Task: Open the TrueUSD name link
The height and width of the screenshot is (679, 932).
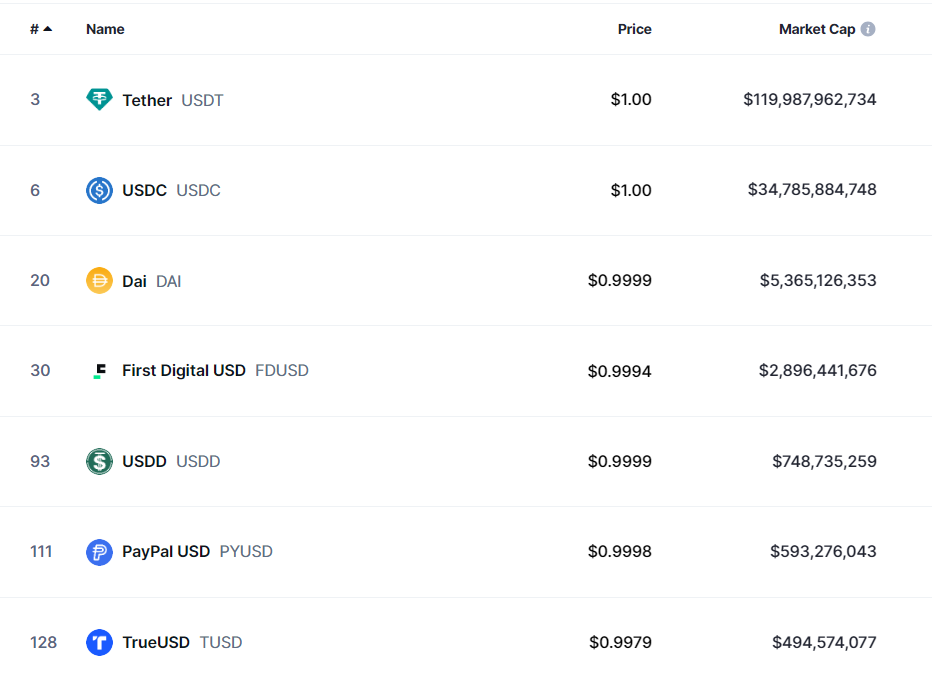Action: tap(156, 642)
